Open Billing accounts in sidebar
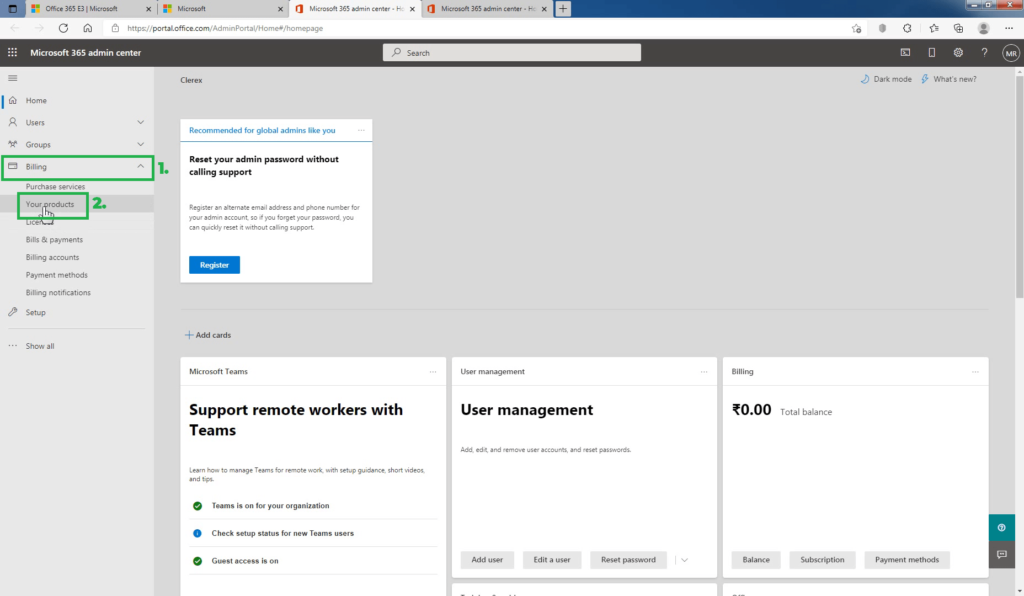Image resolution: width=1024 pixels, height=596 pixels. (52, 257)
